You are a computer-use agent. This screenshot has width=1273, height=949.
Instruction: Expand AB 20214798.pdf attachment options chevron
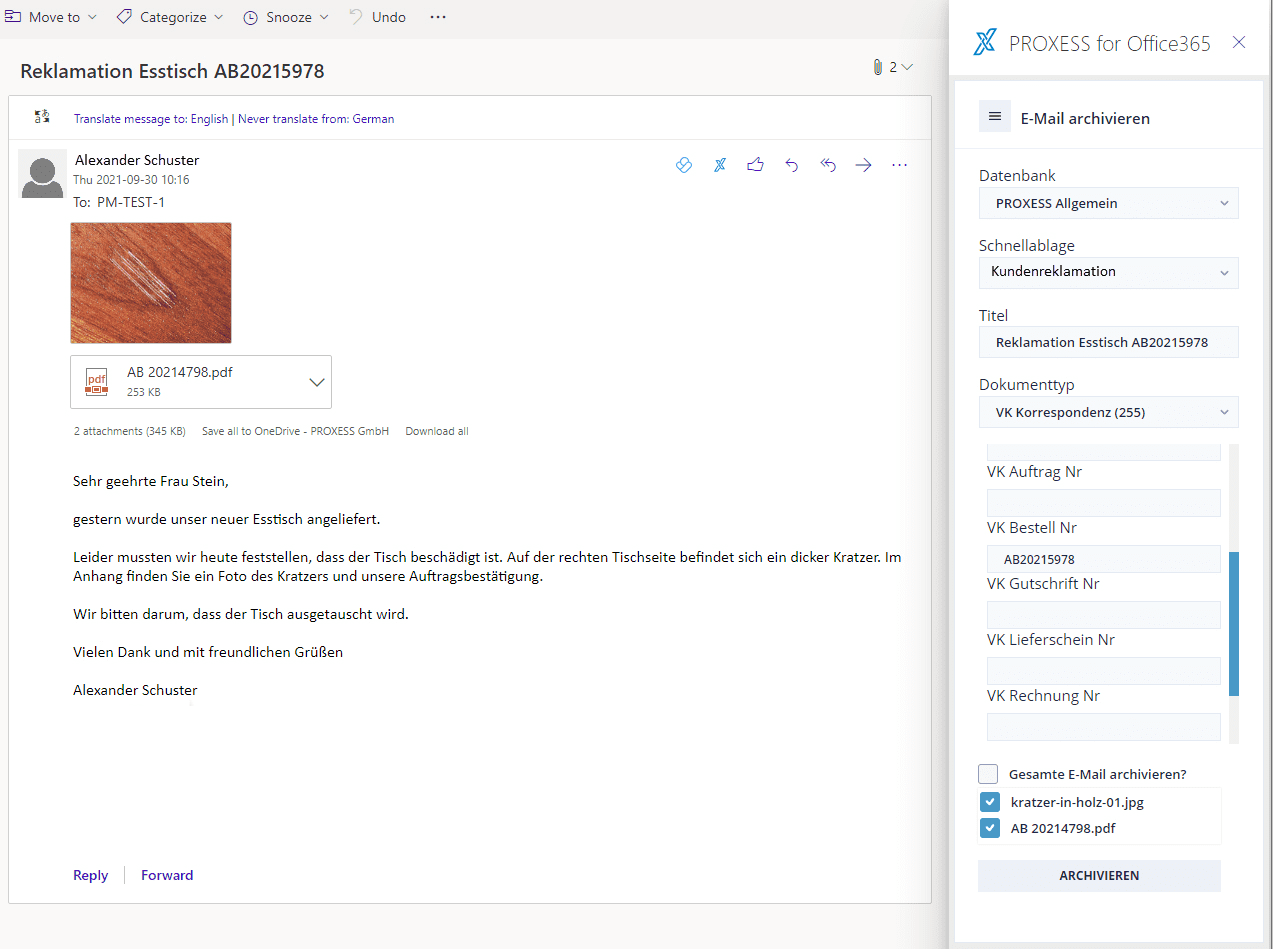317,382
